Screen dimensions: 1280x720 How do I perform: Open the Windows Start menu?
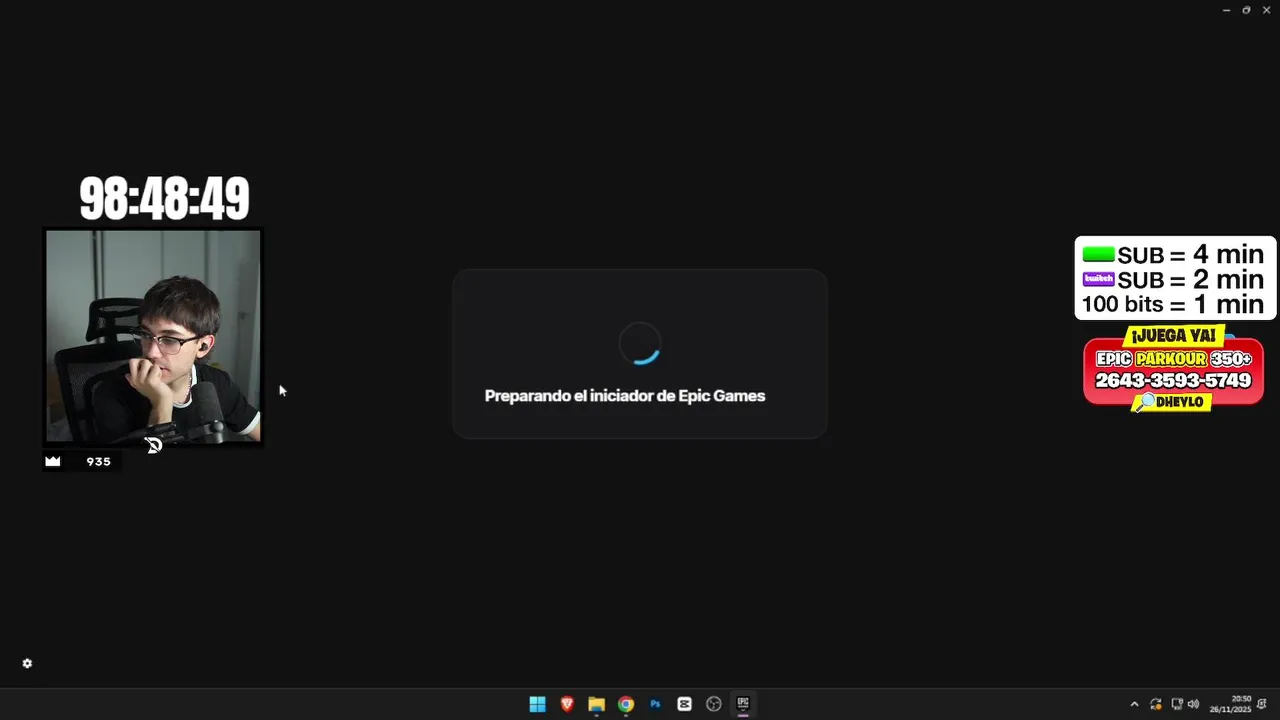[x=537, y=704]
